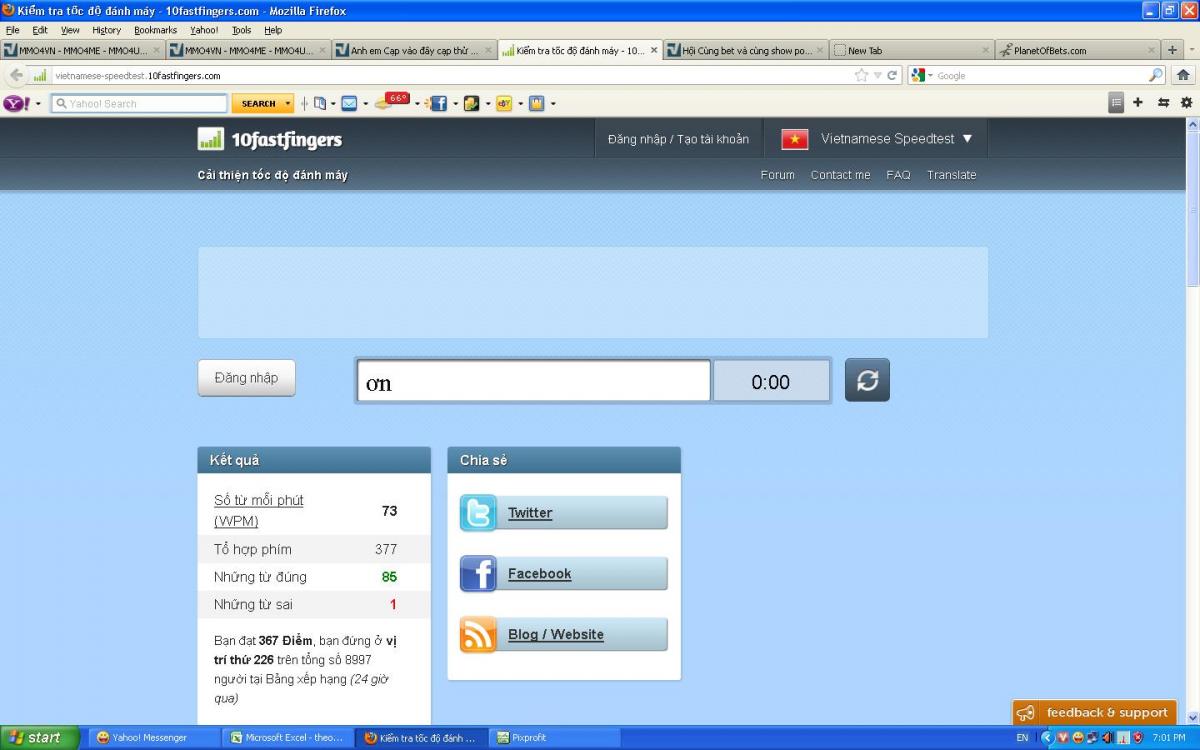
Task: Open the Forum link
Action: [777, 175]
